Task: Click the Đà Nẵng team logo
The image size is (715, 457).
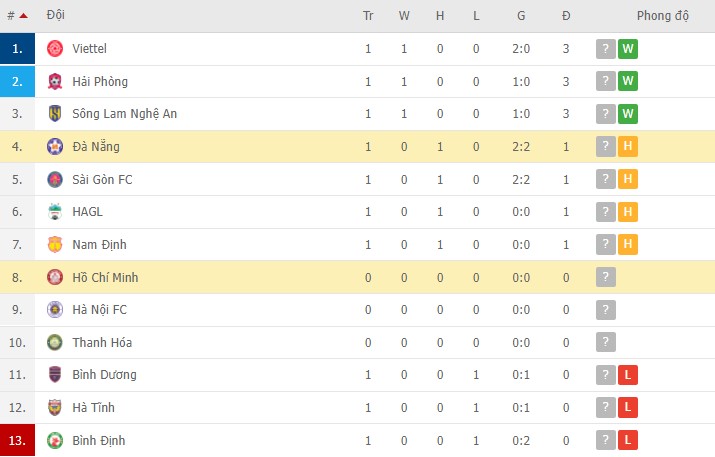Action: pyautogui.click(x=55, y=147)
